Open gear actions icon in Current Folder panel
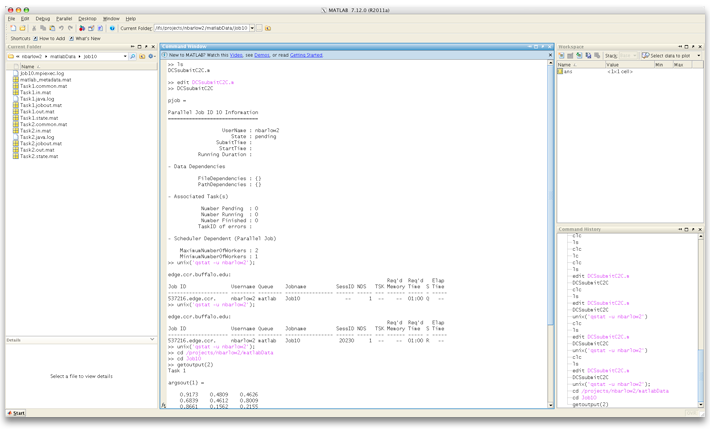This screenshot has width=710, height=430. [x=151, y=57]
